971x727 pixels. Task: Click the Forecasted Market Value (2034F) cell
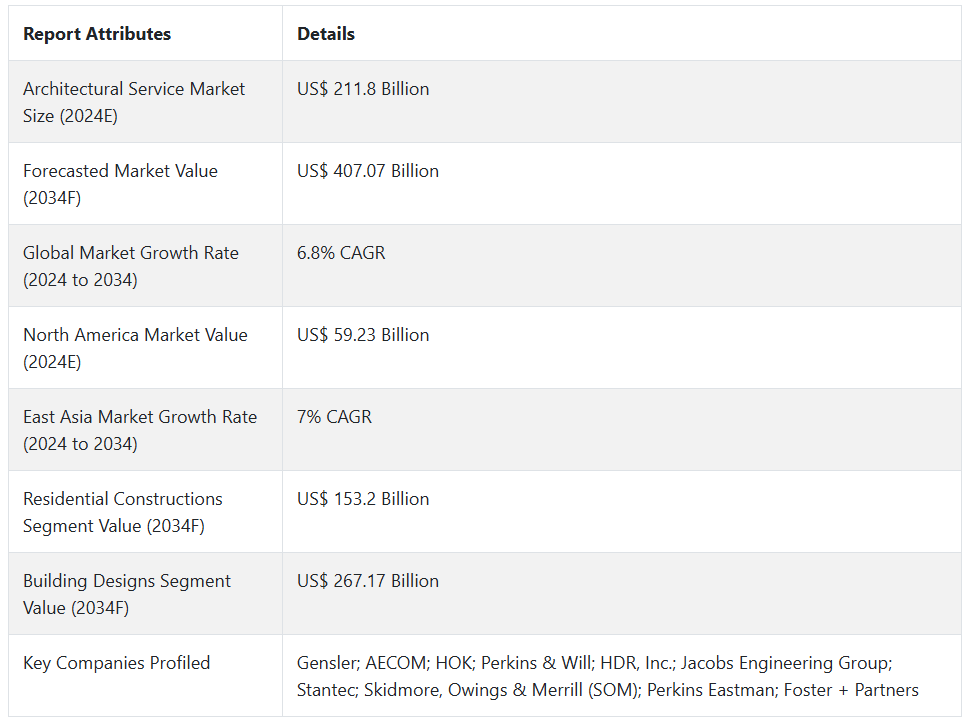tap(120, 184)
